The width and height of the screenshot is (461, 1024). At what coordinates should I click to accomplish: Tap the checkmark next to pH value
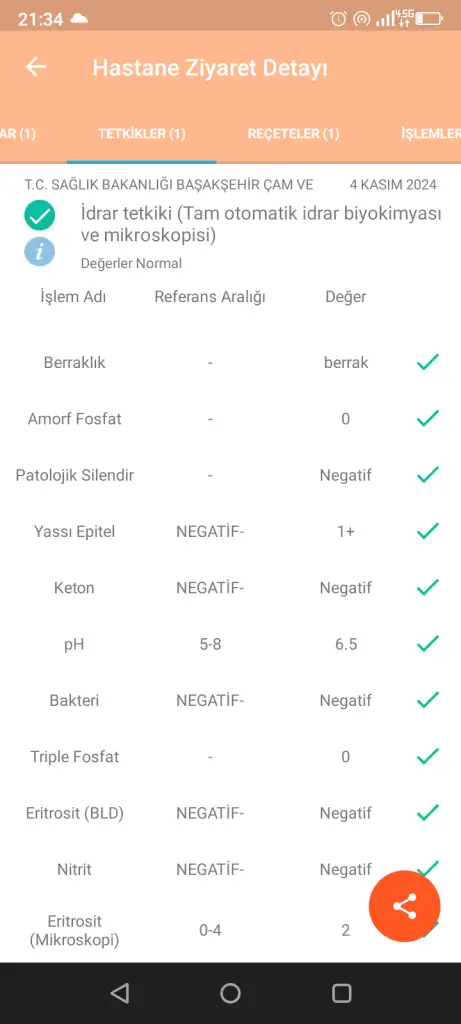pos(428,644)
